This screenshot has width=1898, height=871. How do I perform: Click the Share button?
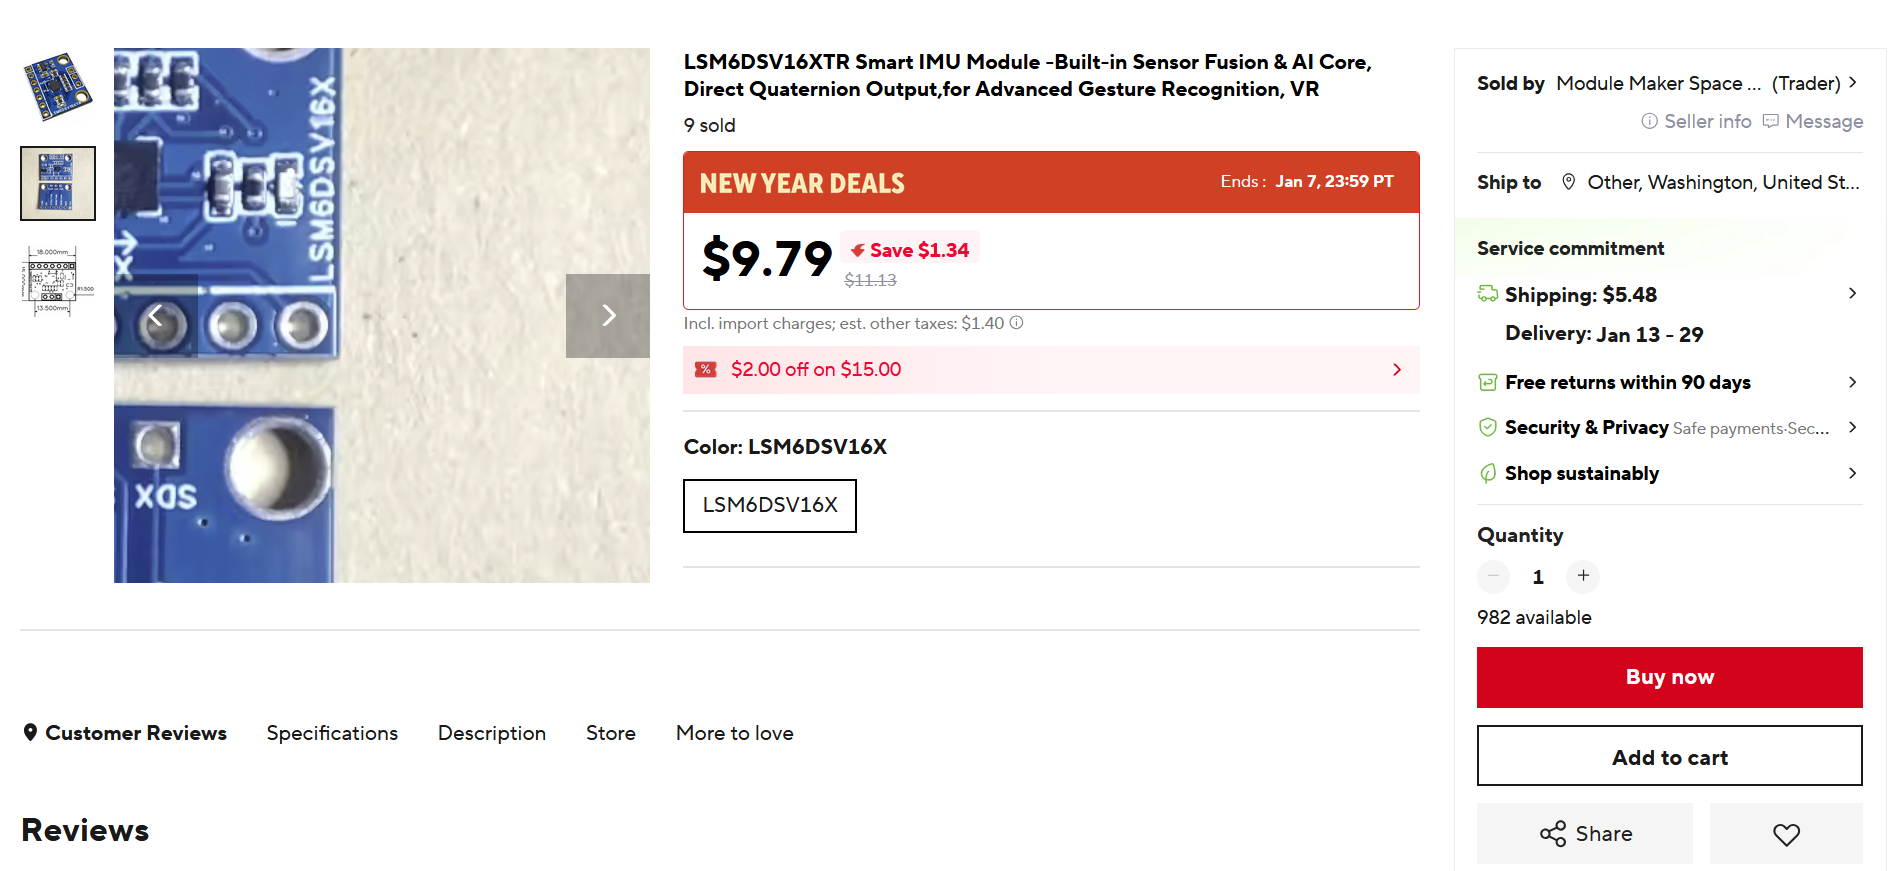pos(1584,834)
